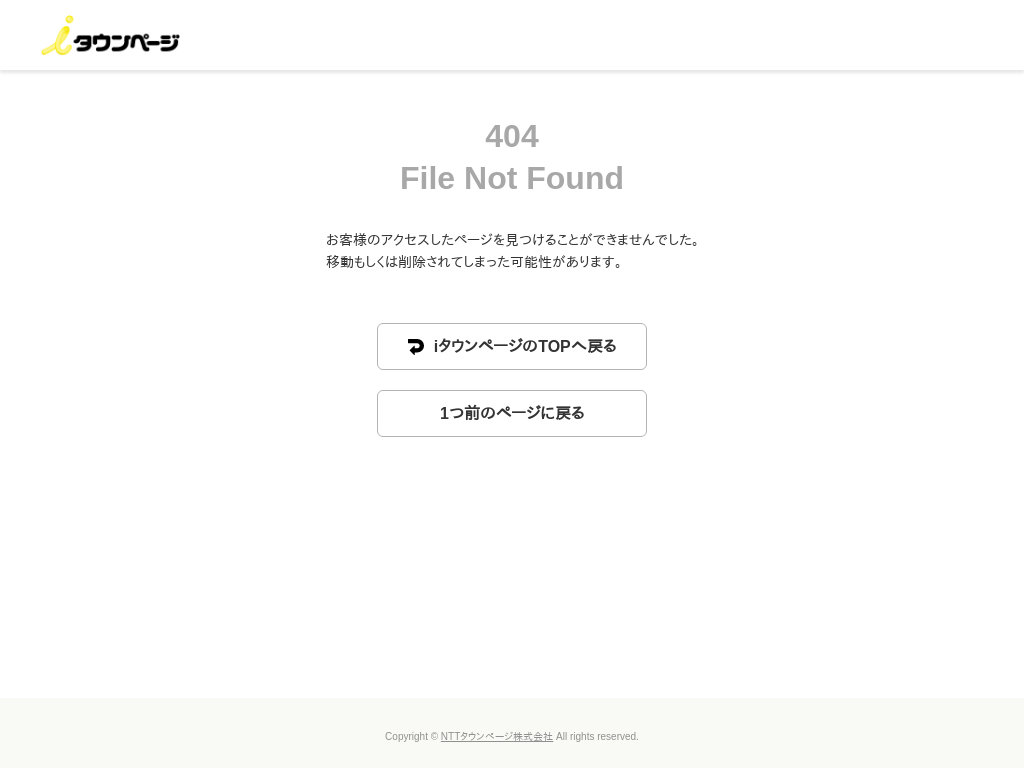This screenshot has height=768, width=1024.
Task: Click the black タウンページ katakana in the logo
Action: coord(127,42)
